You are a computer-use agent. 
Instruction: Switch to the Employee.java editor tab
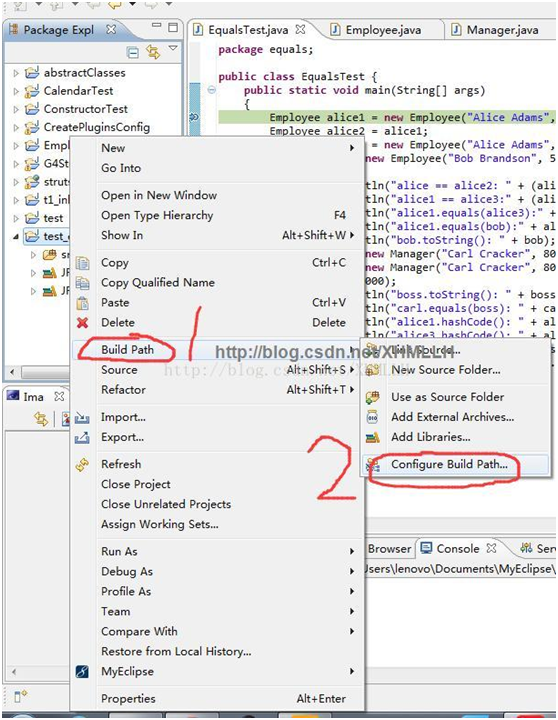(381, 30)
